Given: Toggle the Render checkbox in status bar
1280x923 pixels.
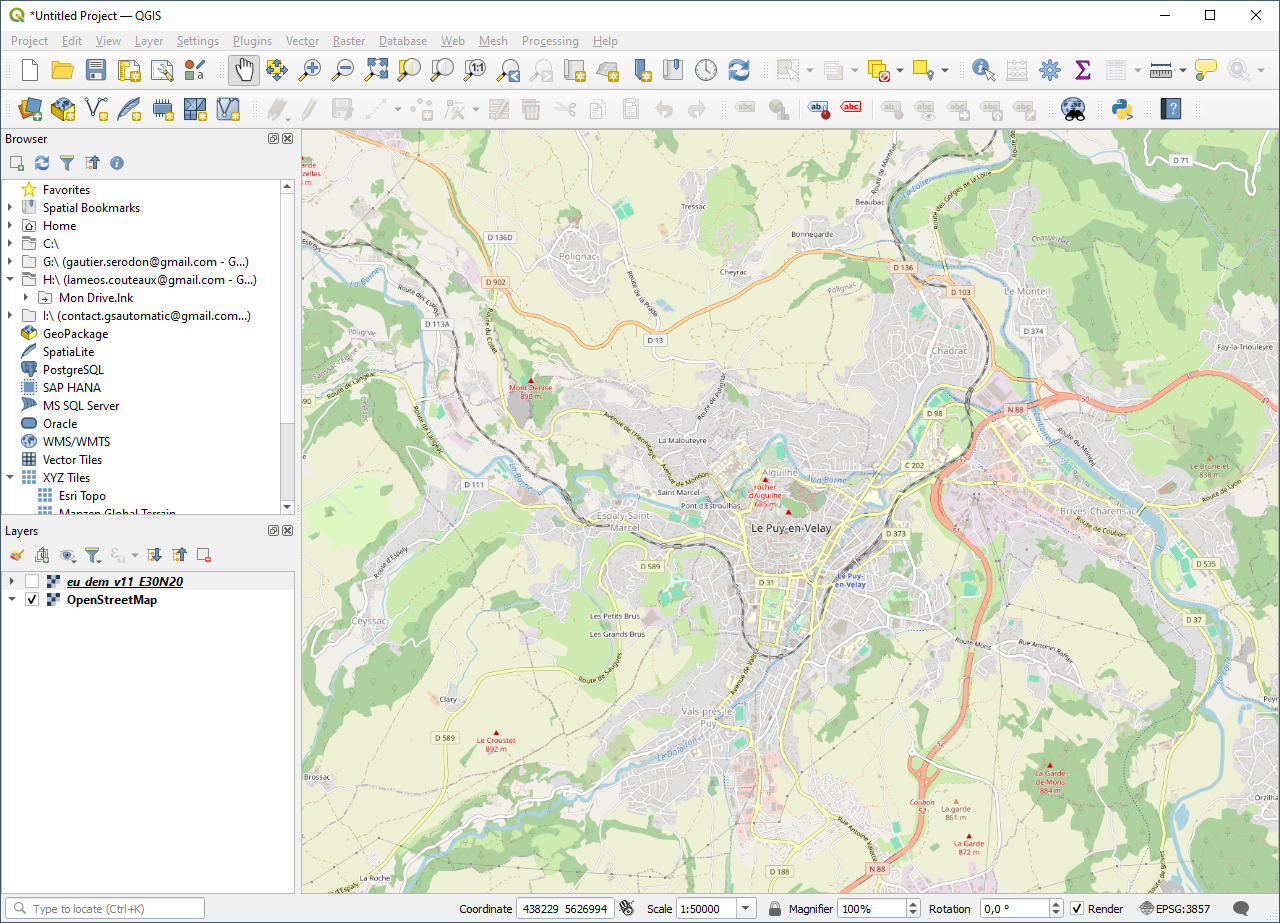Looking at the screenshot, I should [x=1077, y=908].
